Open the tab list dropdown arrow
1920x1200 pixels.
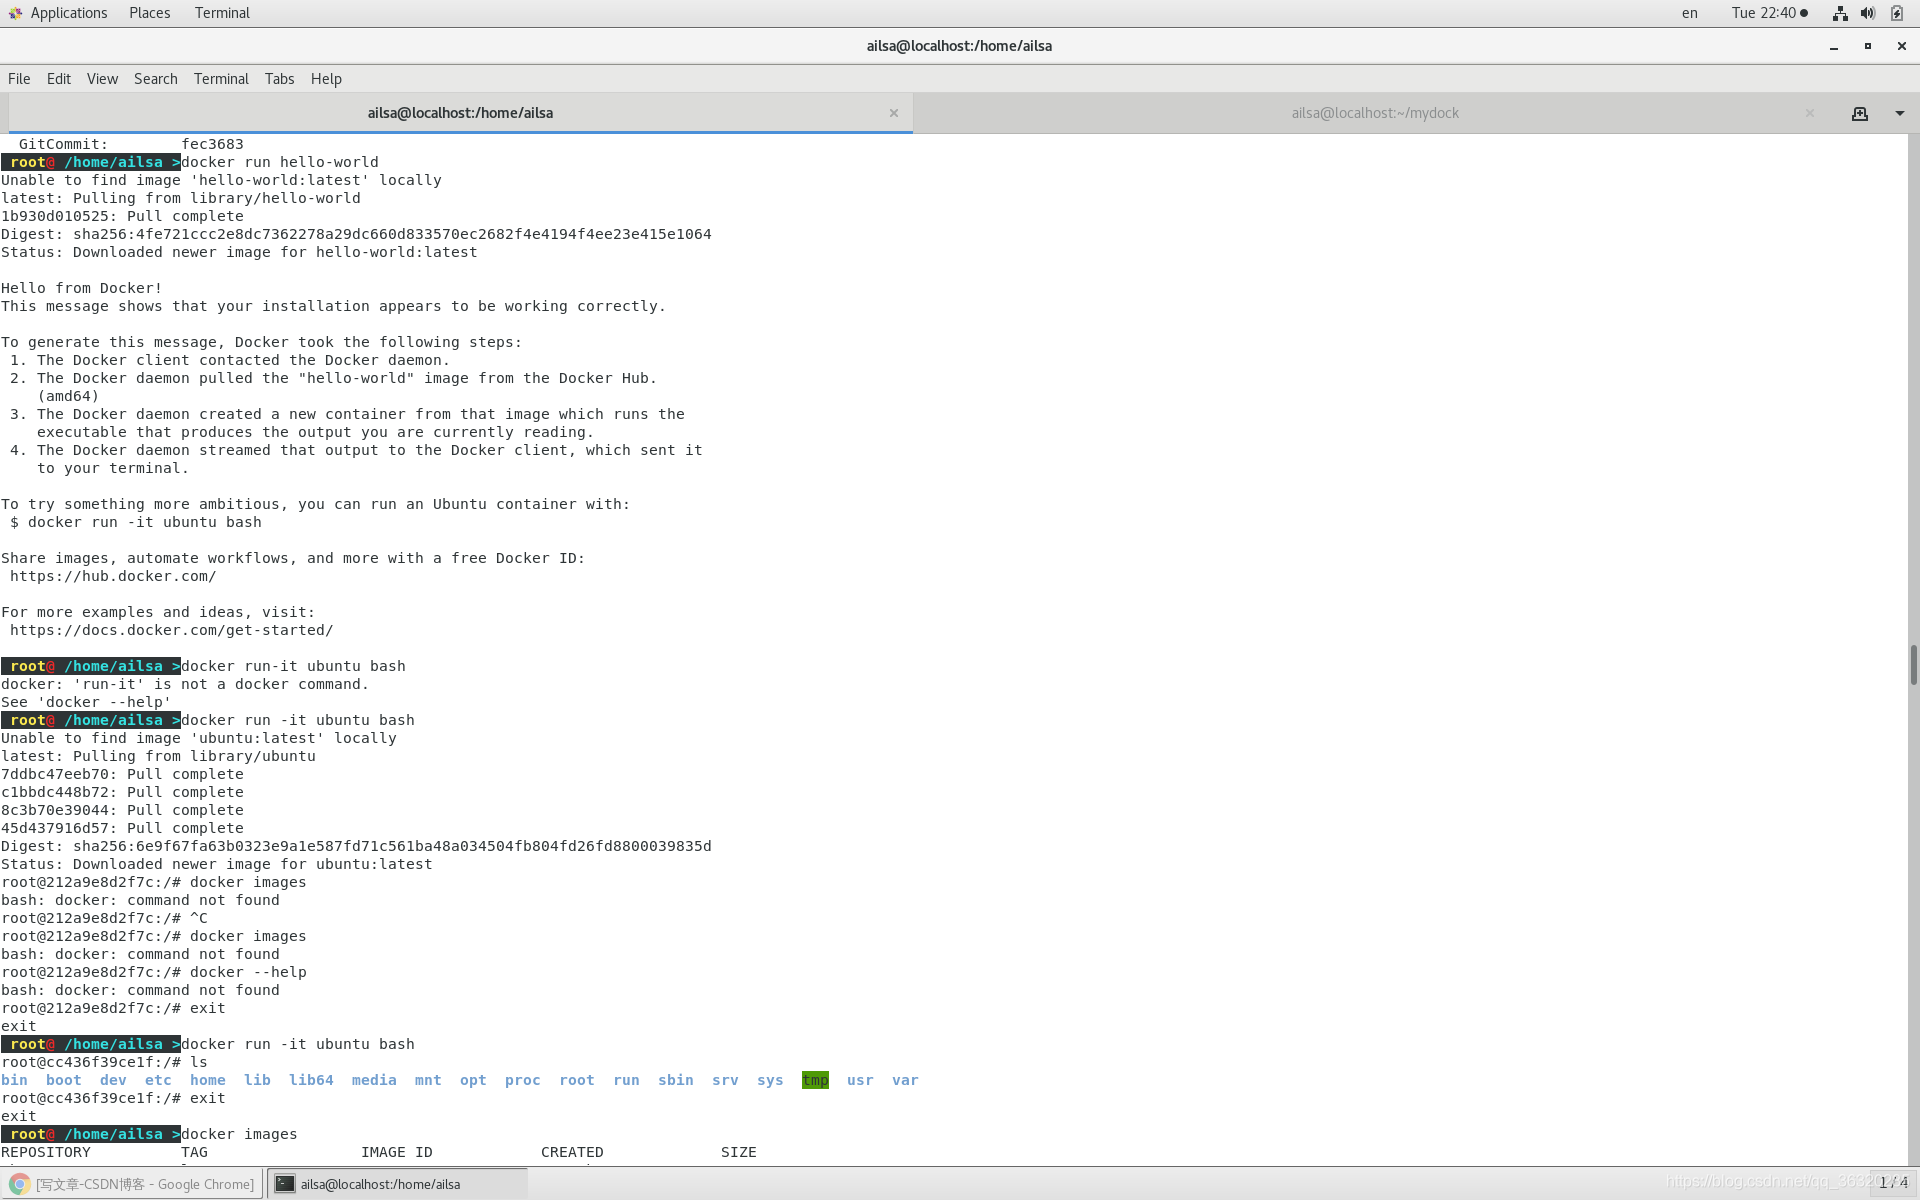click(x=1899, y=114)
